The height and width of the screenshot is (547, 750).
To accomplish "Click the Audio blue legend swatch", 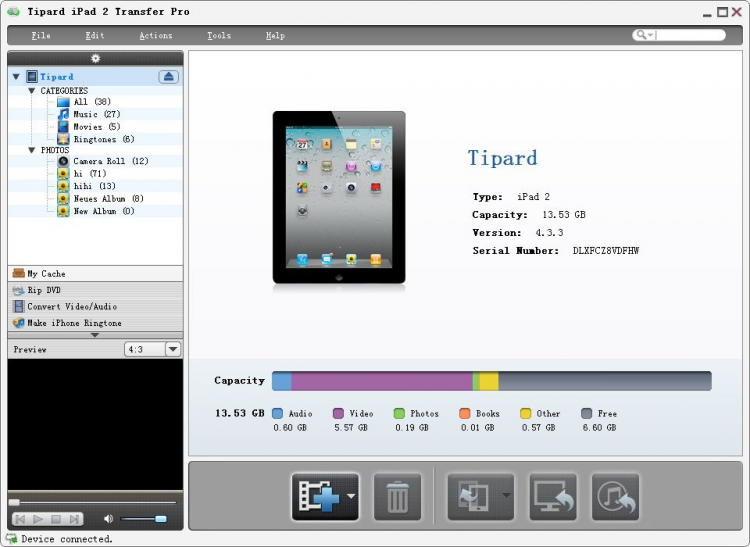I will [x=277, y=413].
